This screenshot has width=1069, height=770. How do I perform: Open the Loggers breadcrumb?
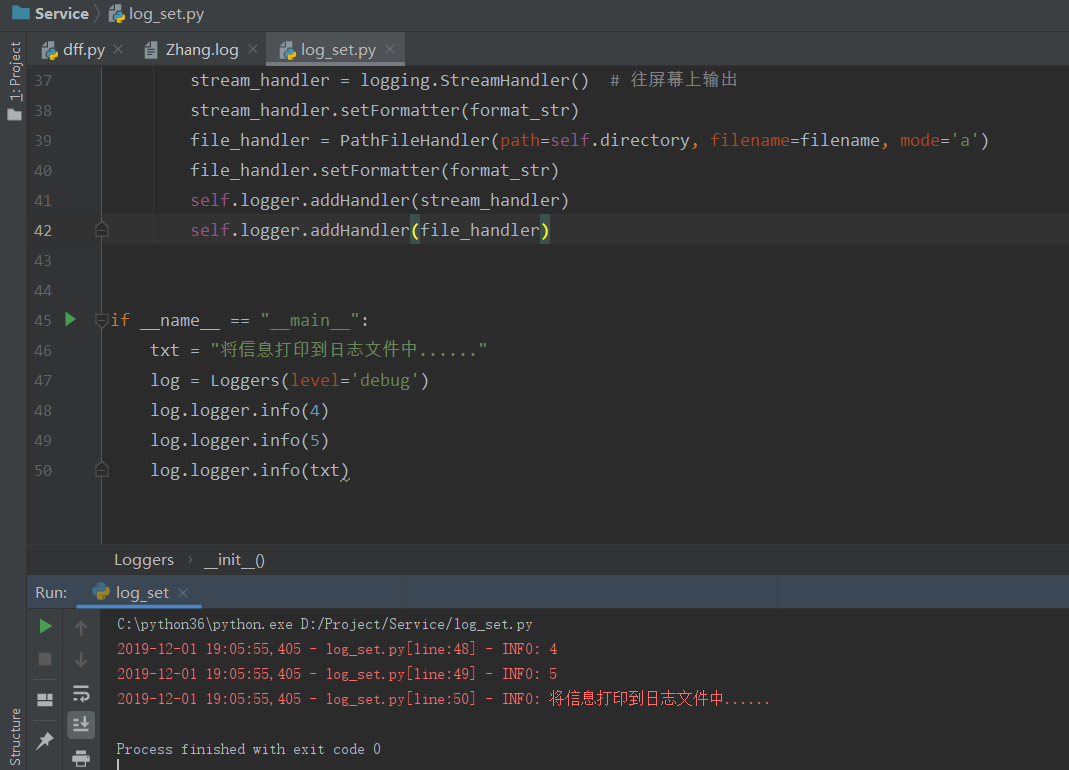(143, 560)
